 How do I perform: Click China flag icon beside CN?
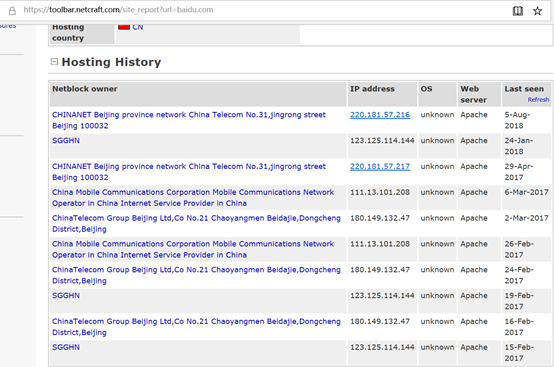click(x=124, y=26)
